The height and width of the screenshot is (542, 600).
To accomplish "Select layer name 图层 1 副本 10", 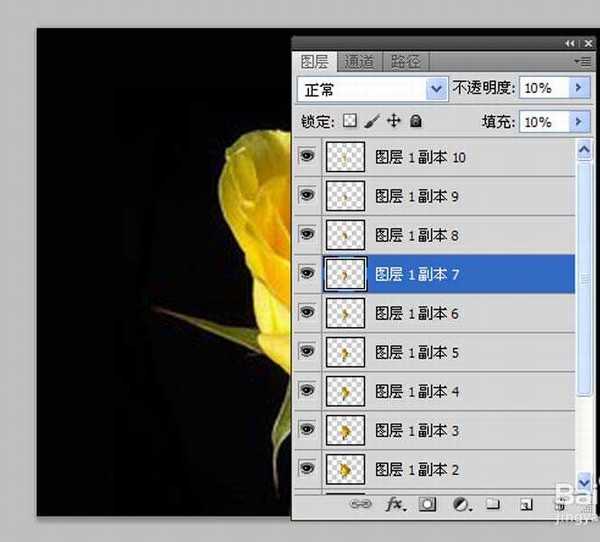I will (x=420, y=157).
